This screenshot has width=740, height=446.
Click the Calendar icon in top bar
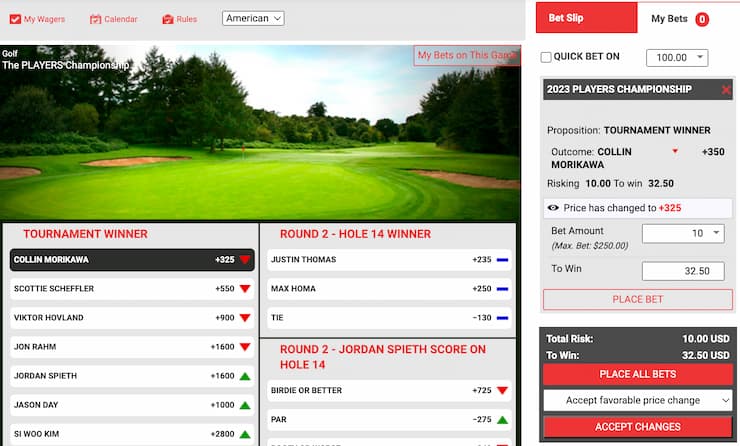(95, 19)
